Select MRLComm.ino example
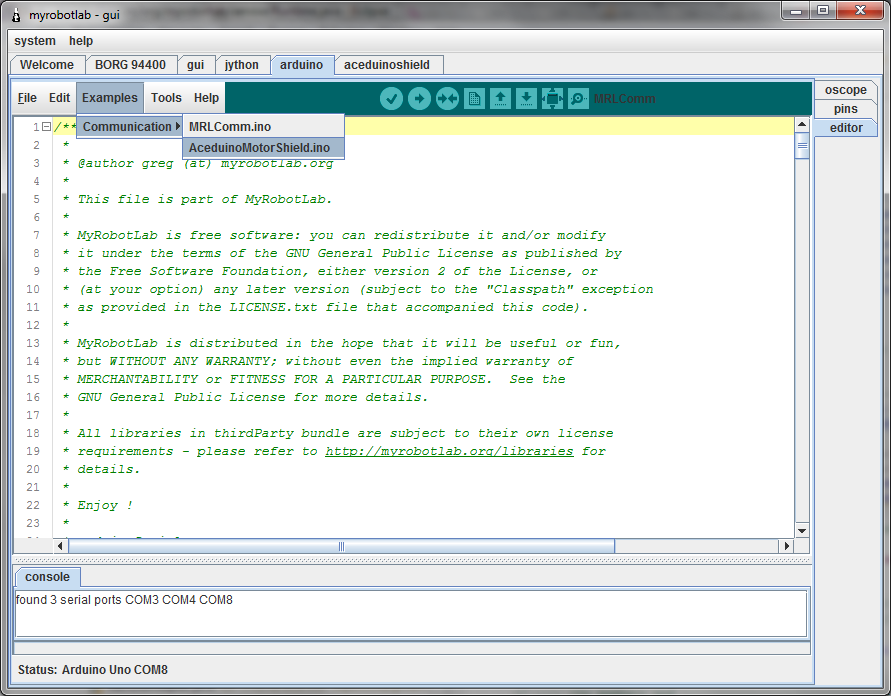891x696 pixels. click(x=264, y=127)
